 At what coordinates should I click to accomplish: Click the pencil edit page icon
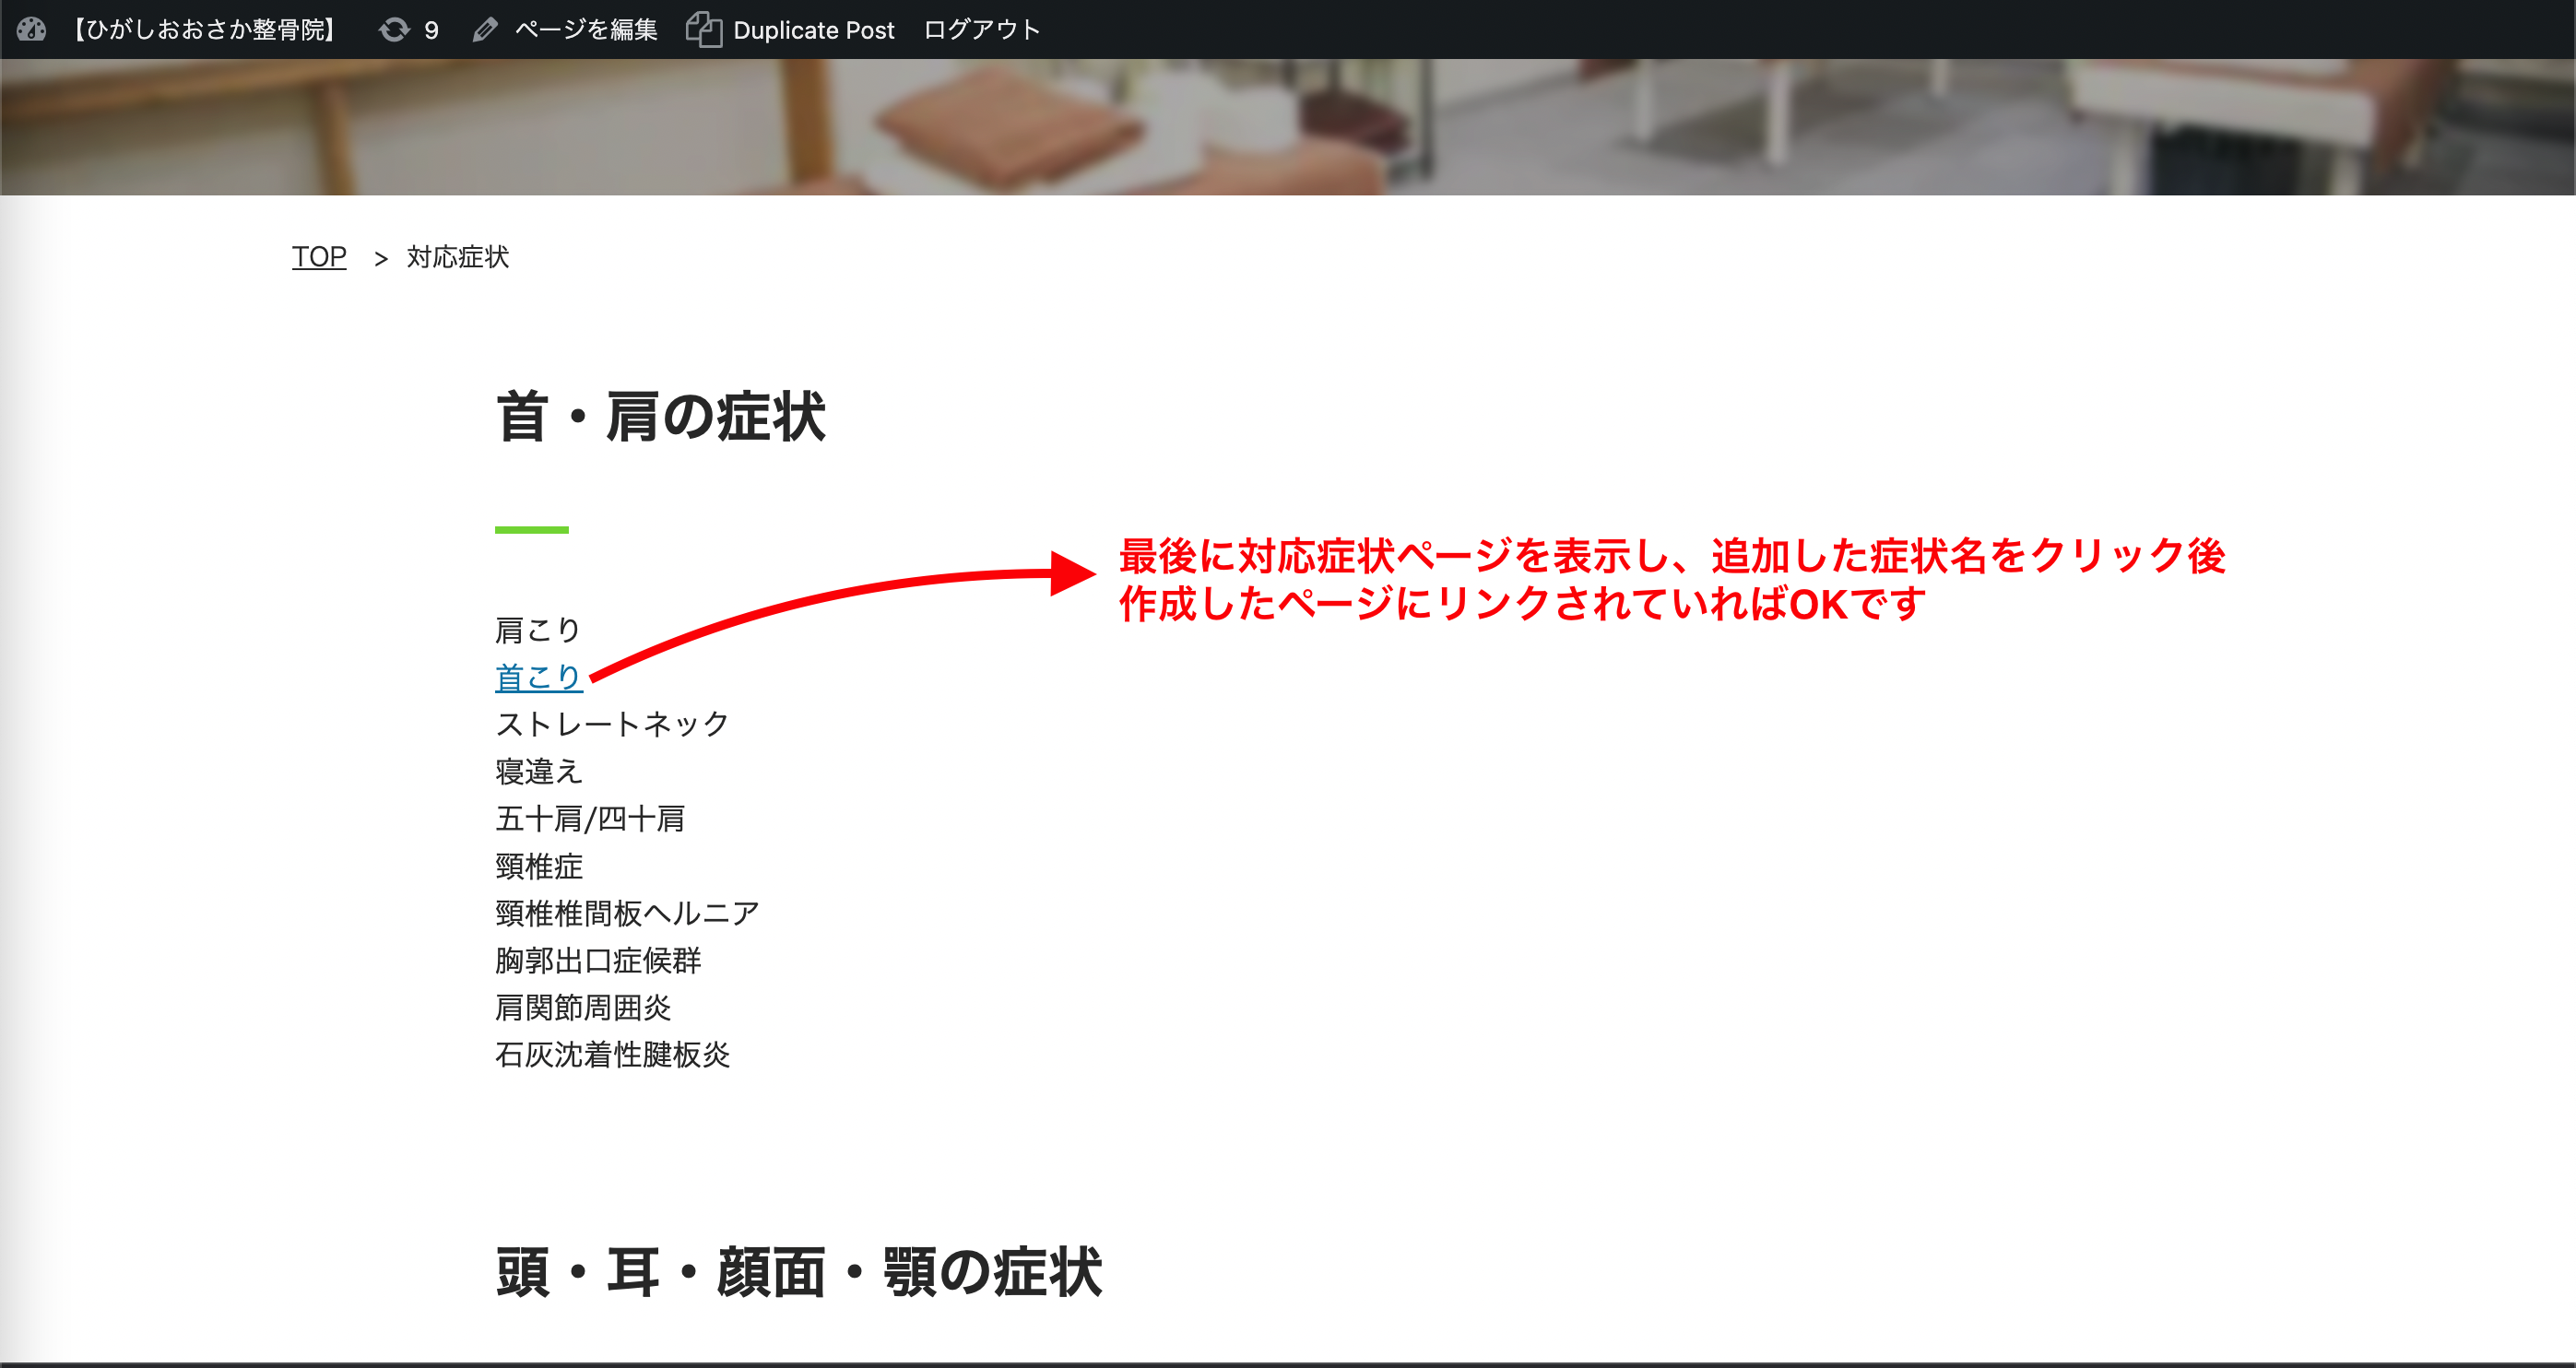(x=485, y=29)
